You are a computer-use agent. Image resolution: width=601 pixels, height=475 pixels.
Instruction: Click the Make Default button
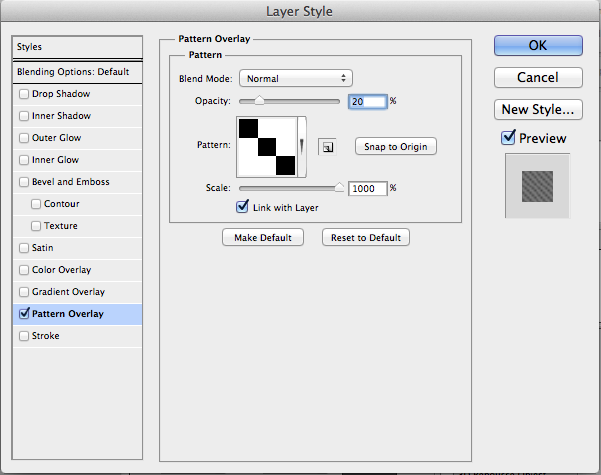click(263, 238)
